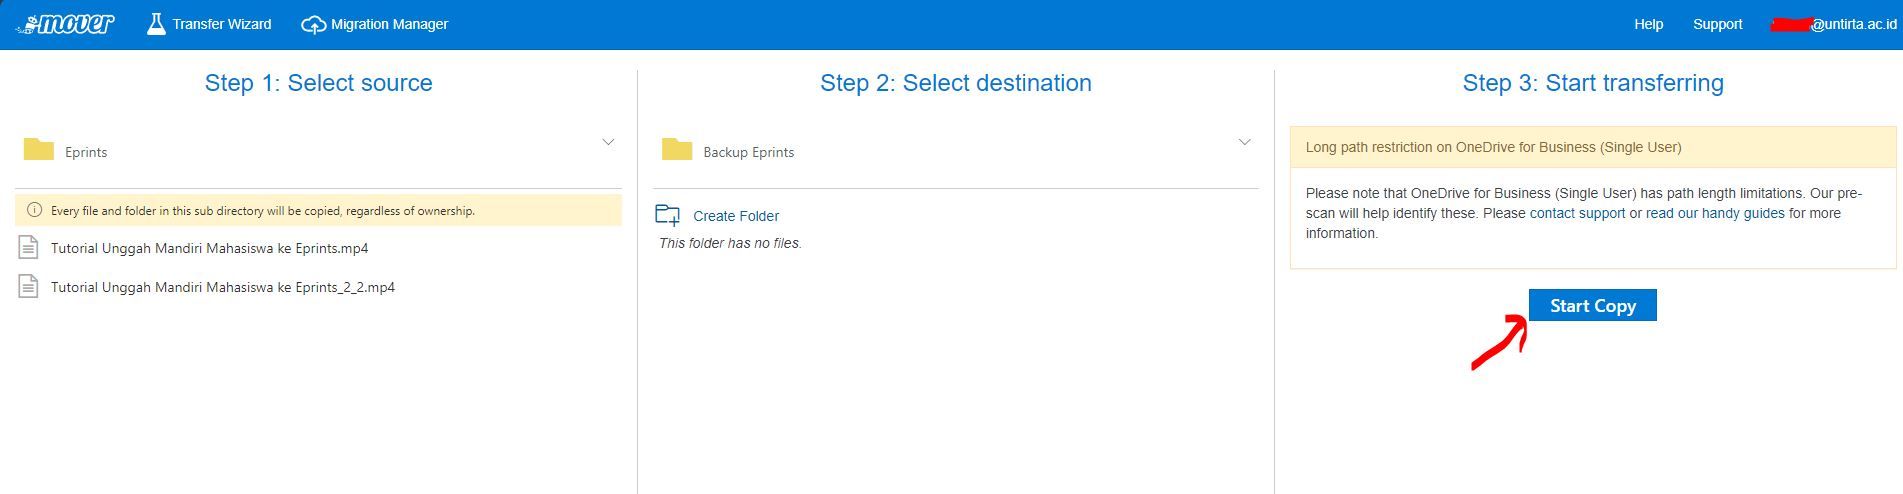Viewport: 1903px width, 494px height.
Task: Click the Transfer Wizard flask icon
Action: 156,24
